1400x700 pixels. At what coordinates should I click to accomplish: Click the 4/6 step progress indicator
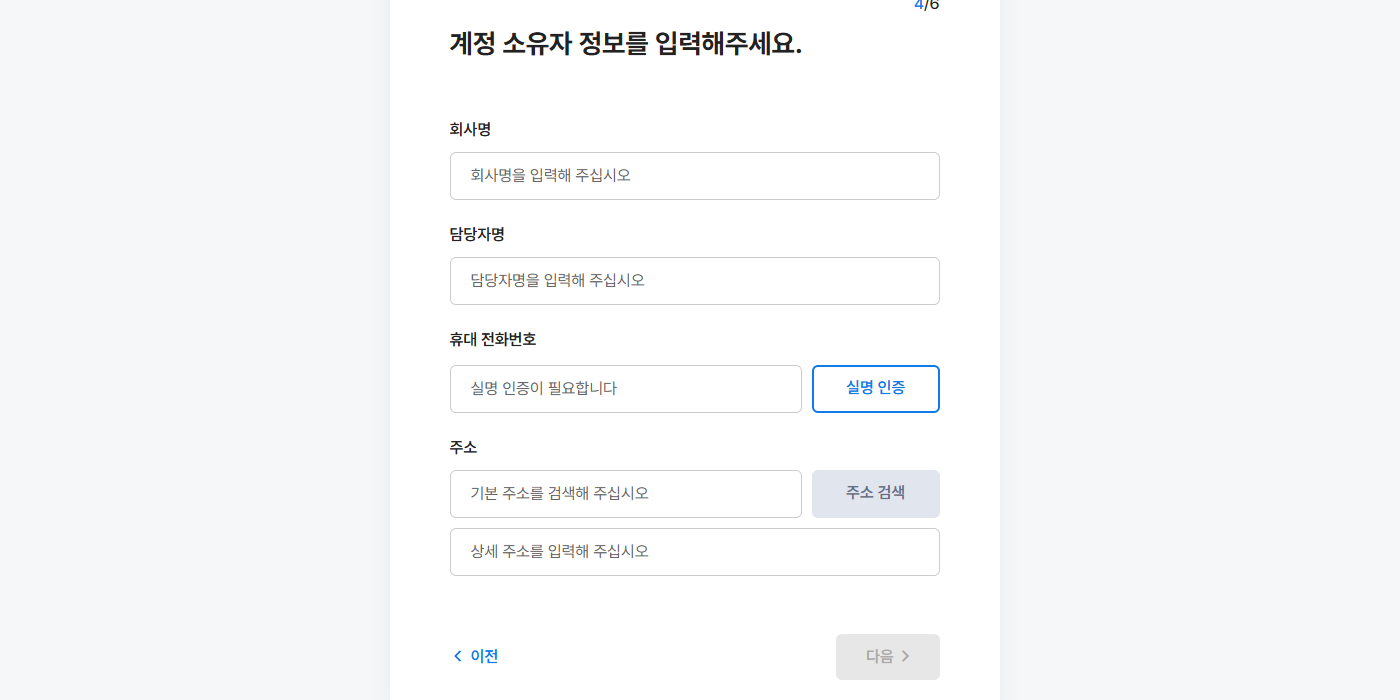click(x=927, y=5)
